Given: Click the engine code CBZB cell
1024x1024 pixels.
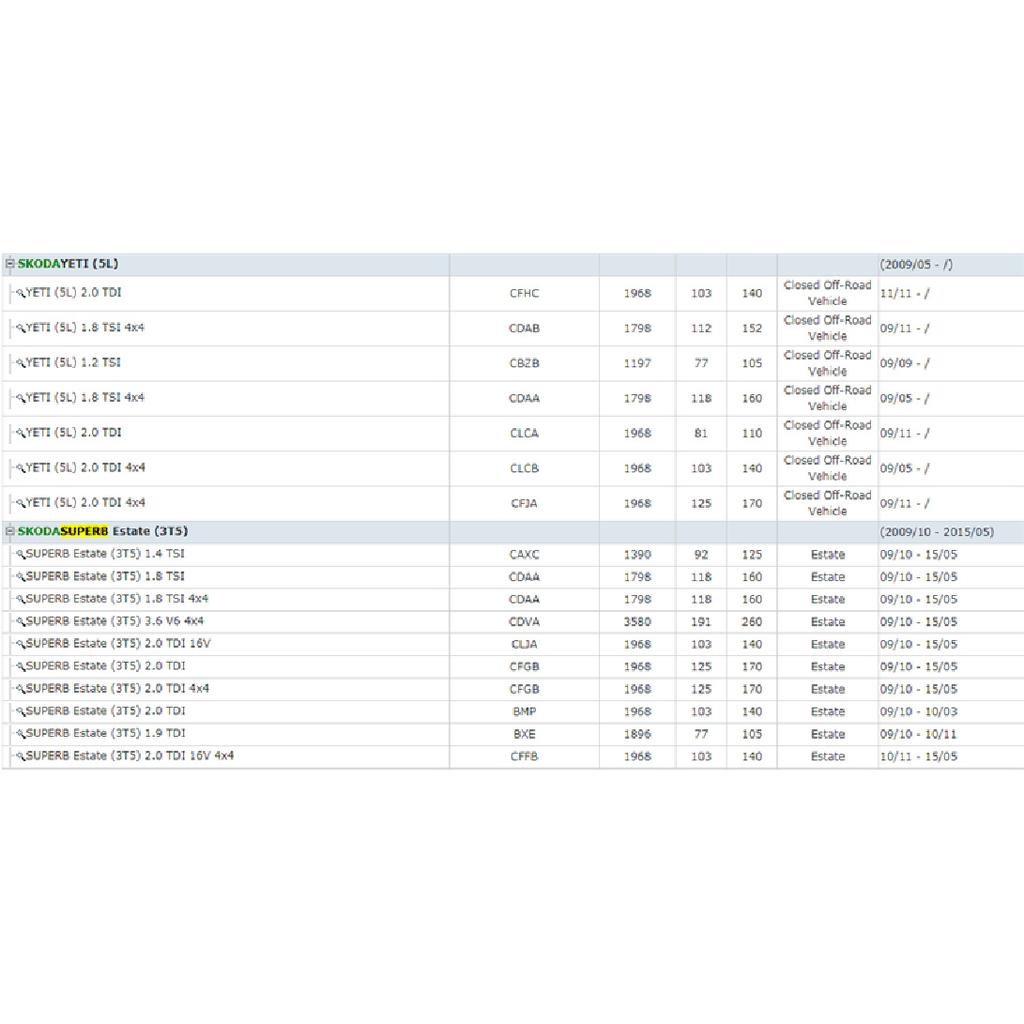Looking at the screenshot, I should [524, 363].
